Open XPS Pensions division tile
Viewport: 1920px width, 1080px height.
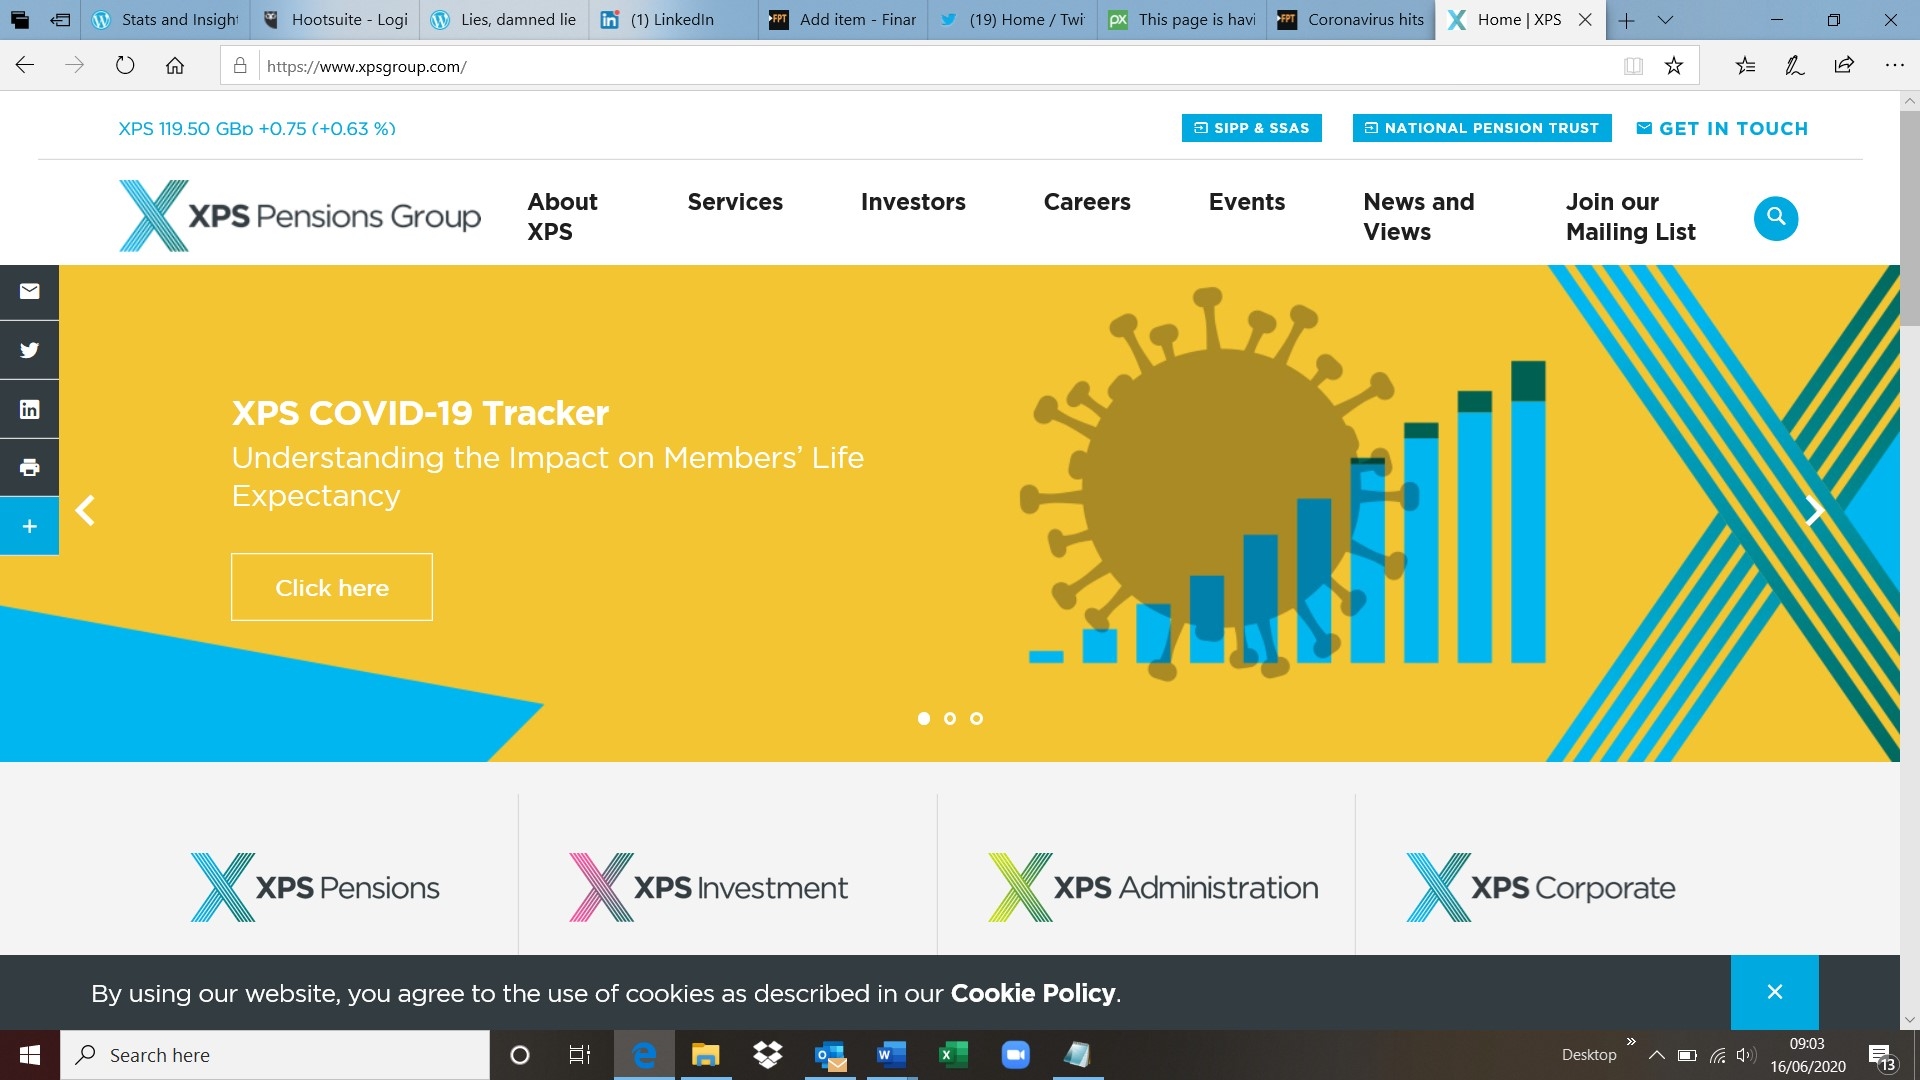click(315, 887)
